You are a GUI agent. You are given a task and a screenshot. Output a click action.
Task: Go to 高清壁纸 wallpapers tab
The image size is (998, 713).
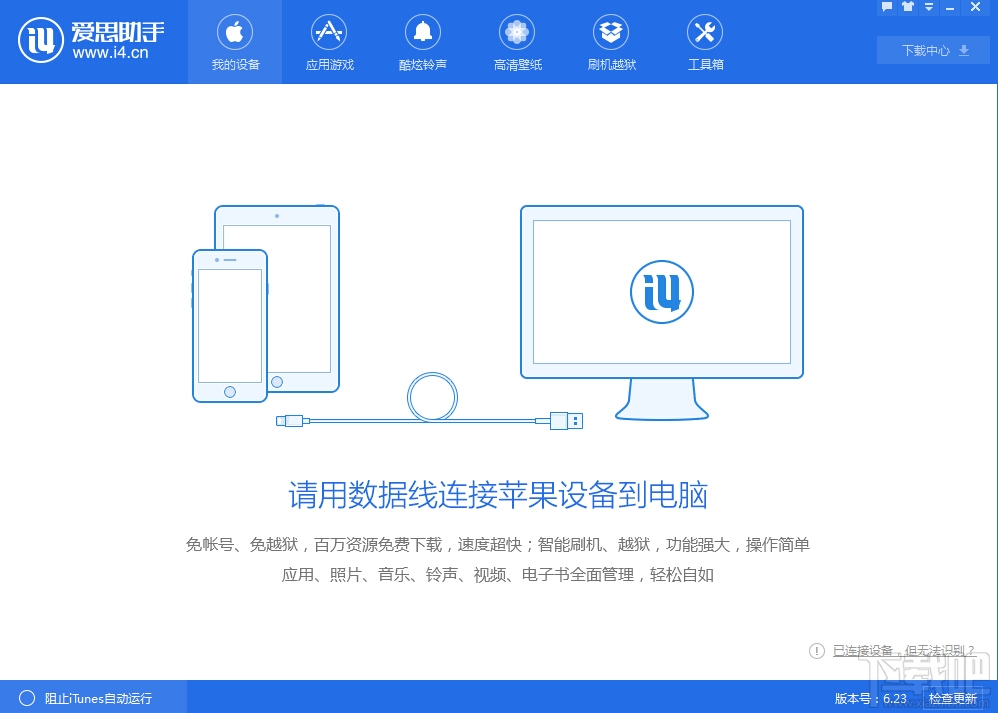coord(517,42)
